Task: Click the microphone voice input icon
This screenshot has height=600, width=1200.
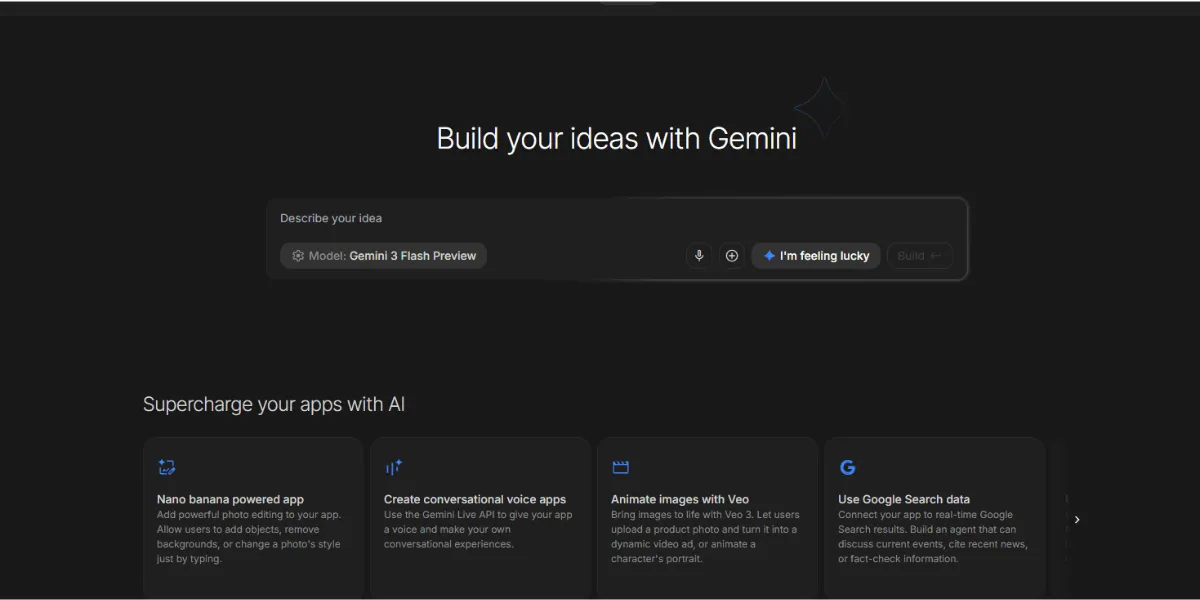Action: (699, 256)
